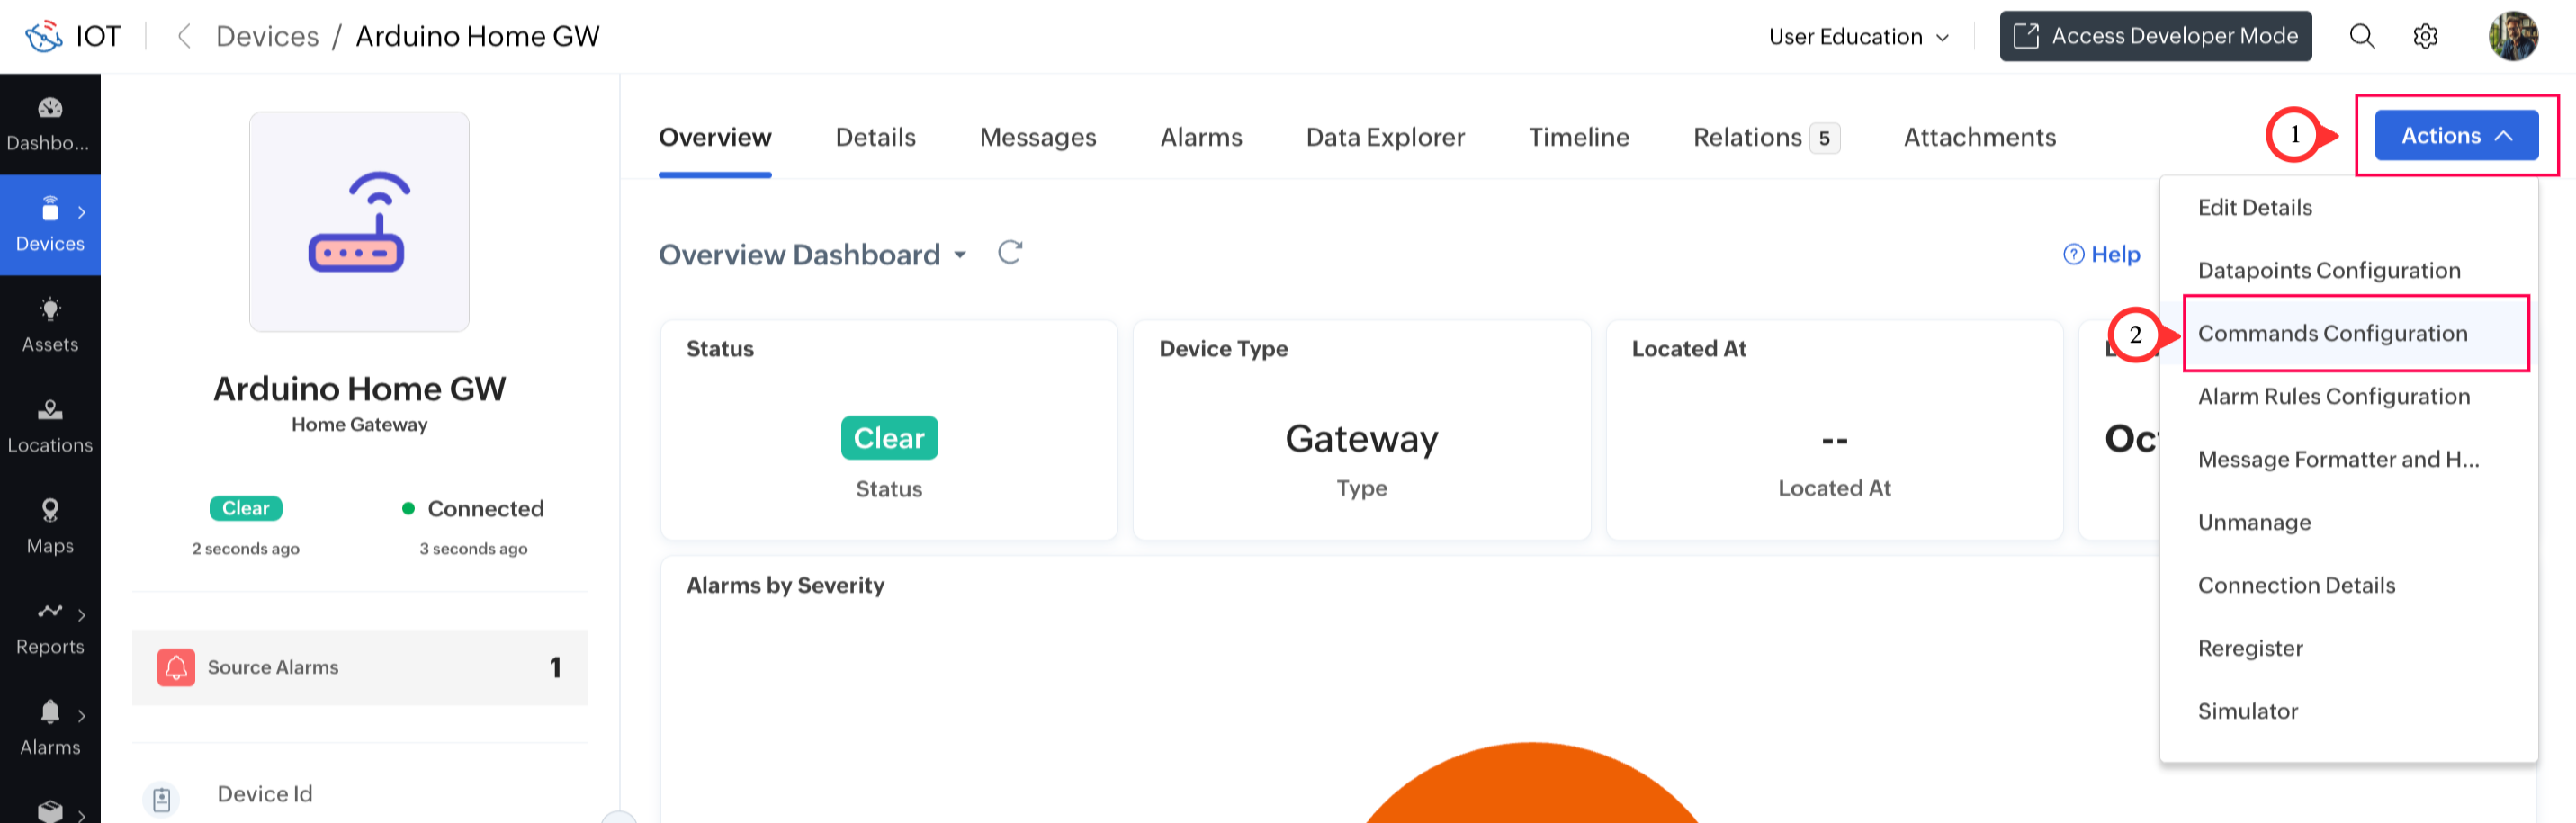Switch to the Details tab
The image size is (2576, 823).
tap(875, 137)
